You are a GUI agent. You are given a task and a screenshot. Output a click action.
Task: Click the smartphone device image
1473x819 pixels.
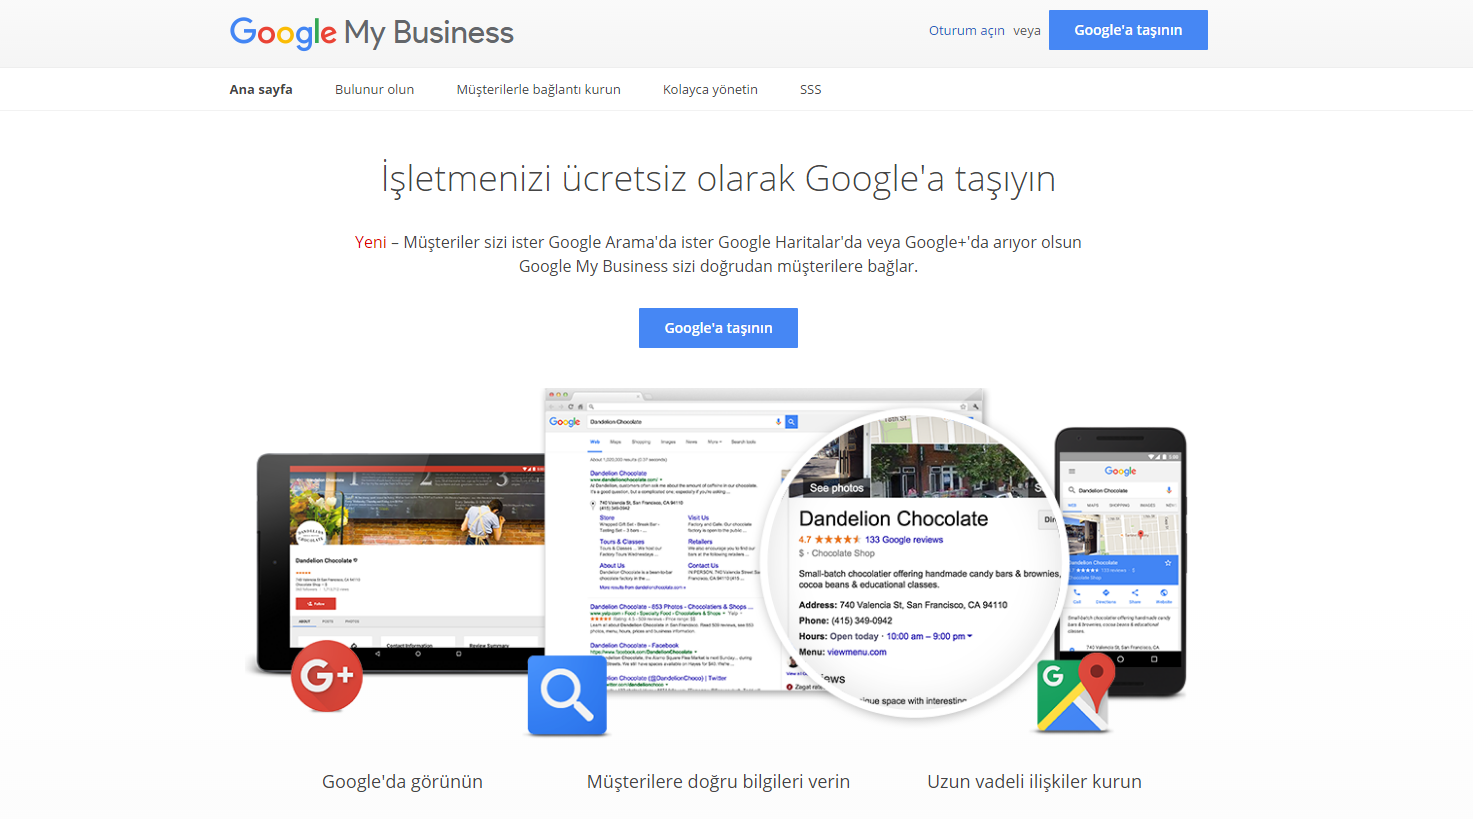click(x=1120, y=561)
